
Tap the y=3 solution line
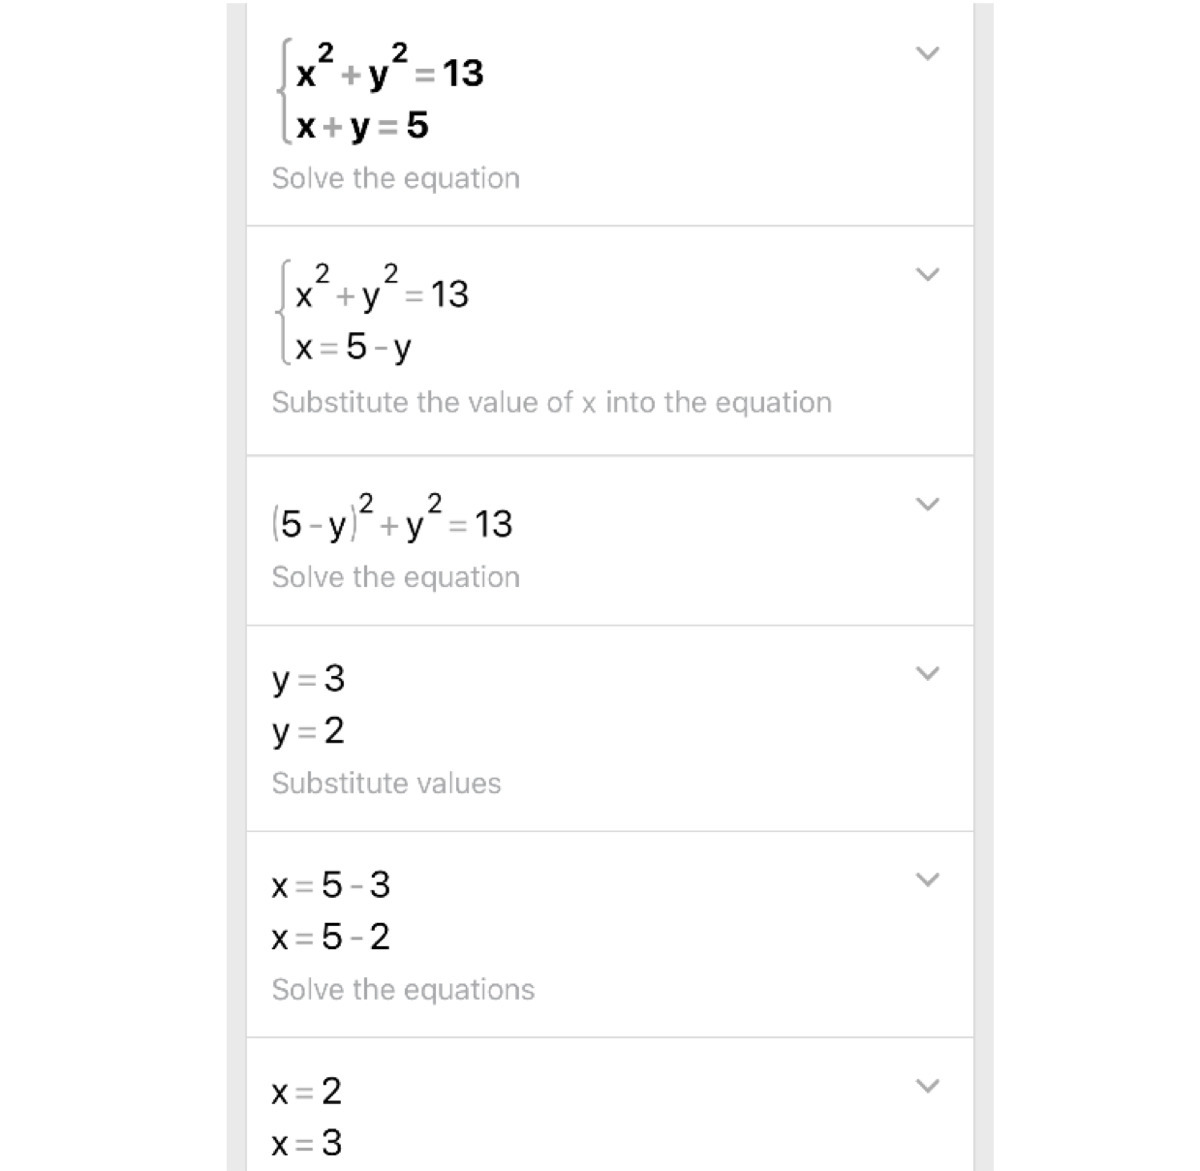(308, 680)
